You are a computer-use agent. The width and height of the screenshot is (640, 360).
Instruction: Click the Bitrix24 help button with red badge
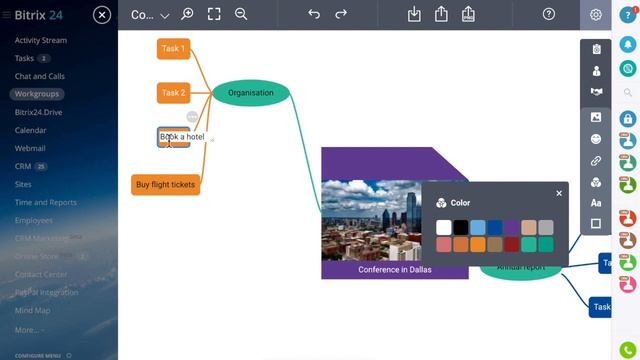point(628,15)
